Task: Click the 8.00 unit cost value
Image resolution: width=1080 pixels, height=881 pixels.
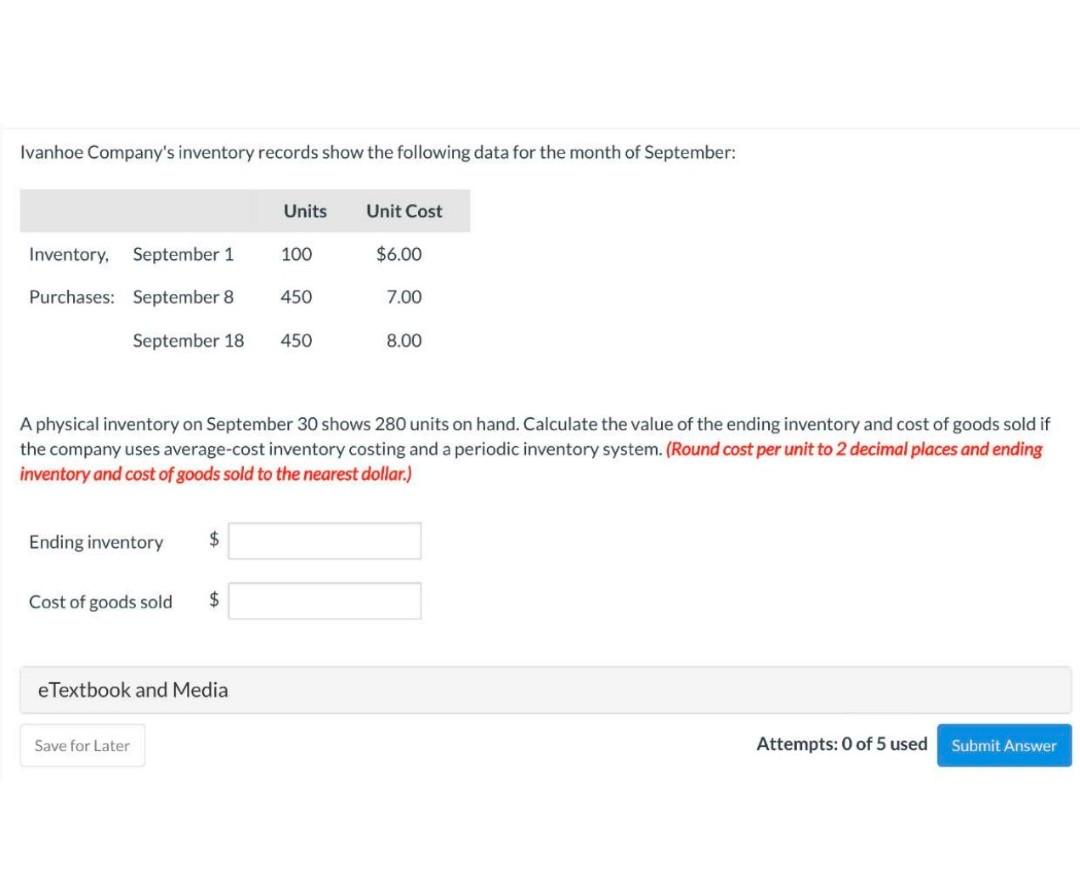Action: 404,340
